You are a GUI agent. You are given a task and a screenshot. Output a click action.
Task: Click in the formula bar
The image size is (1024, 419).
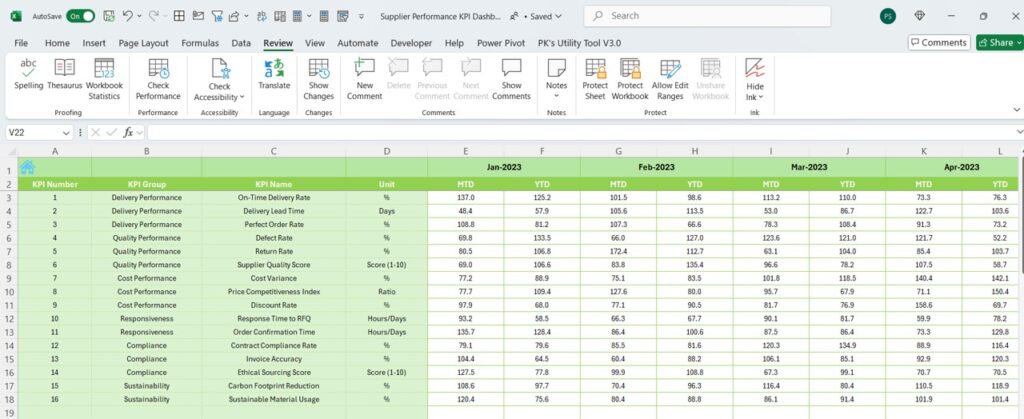(581, 132)
